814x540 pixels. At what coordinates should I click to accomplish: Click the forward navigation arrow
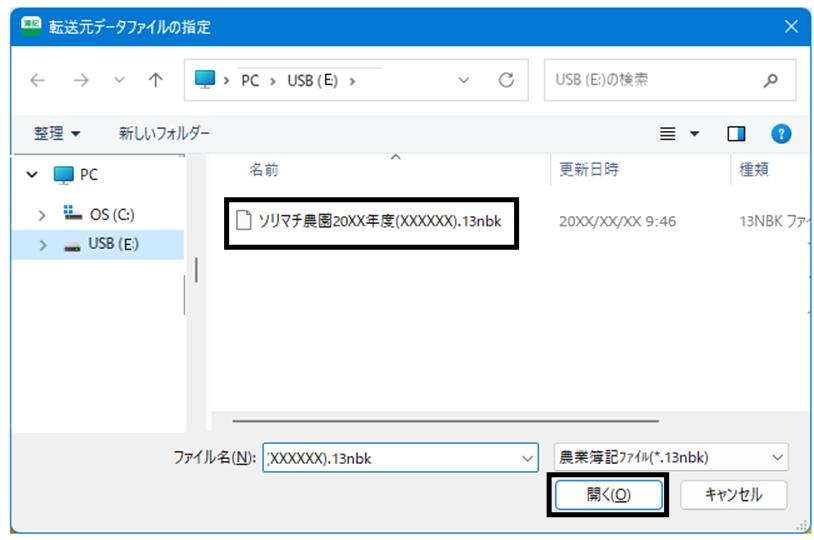(81, 80)
